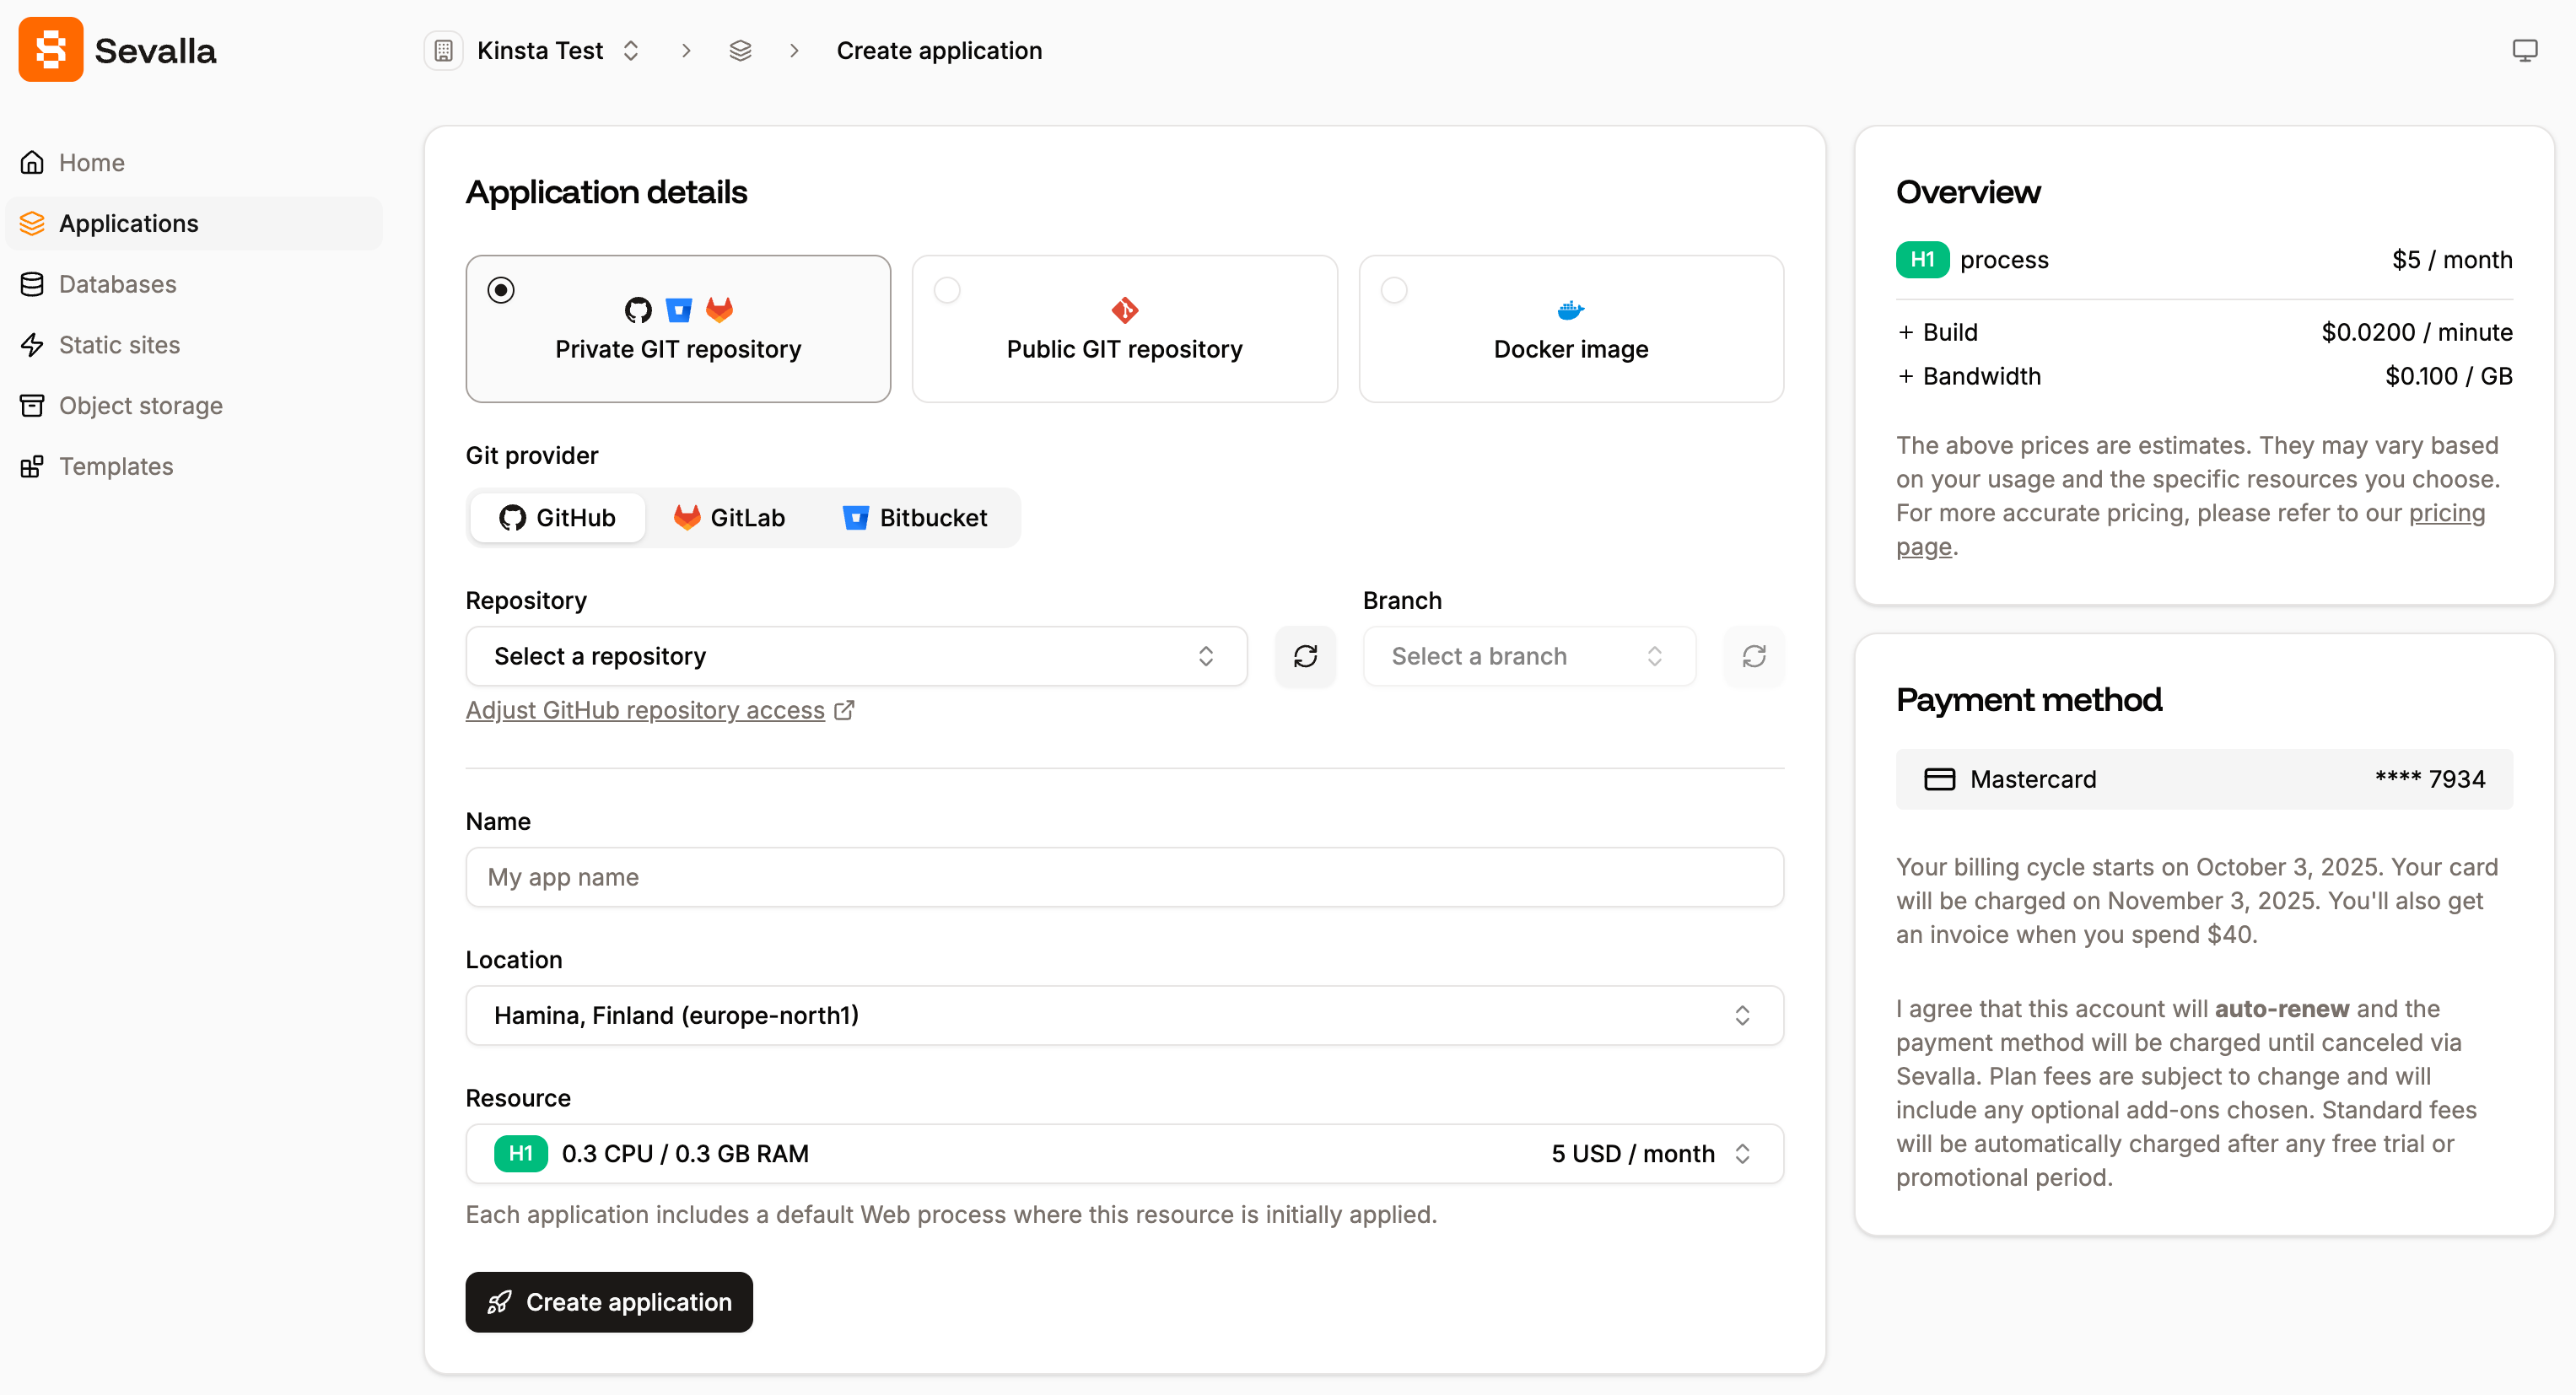Screen dimensions: 2576x1395
Task: Refresh the branch list
Action: pyautogui.click(x=1754, y=656)
